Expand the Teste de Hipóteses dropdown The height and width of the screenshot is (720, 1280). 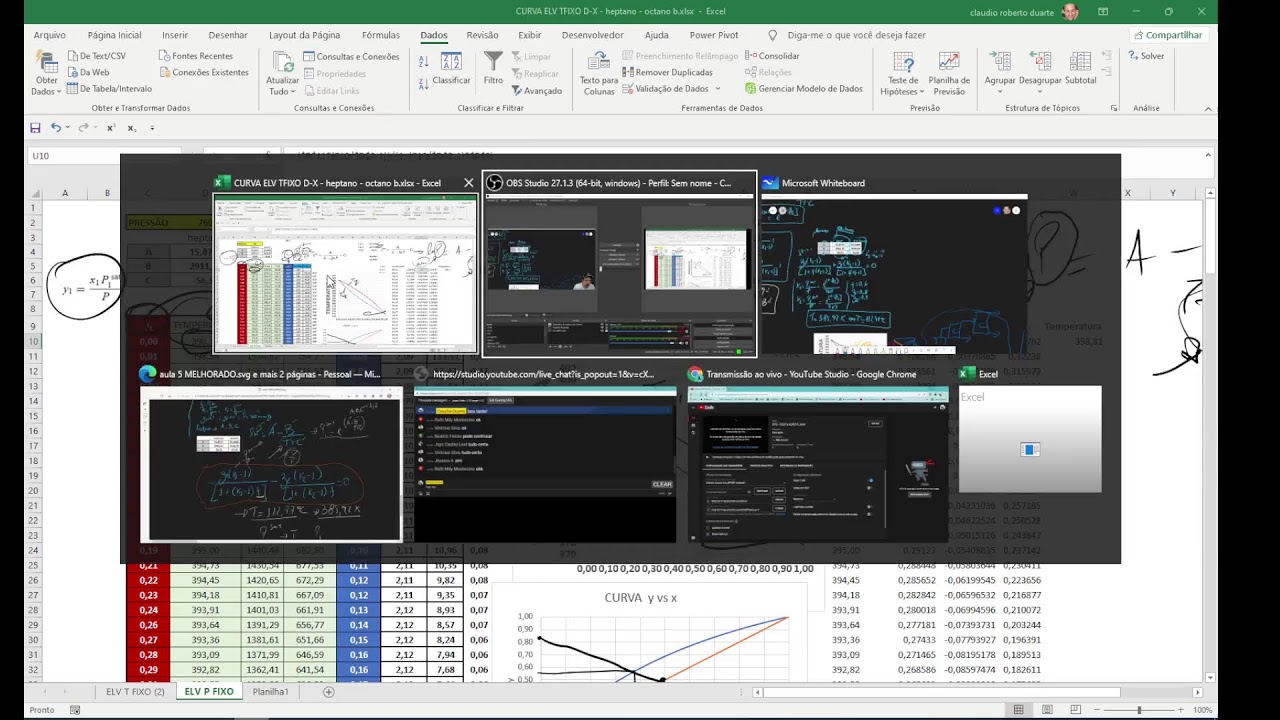921,92
